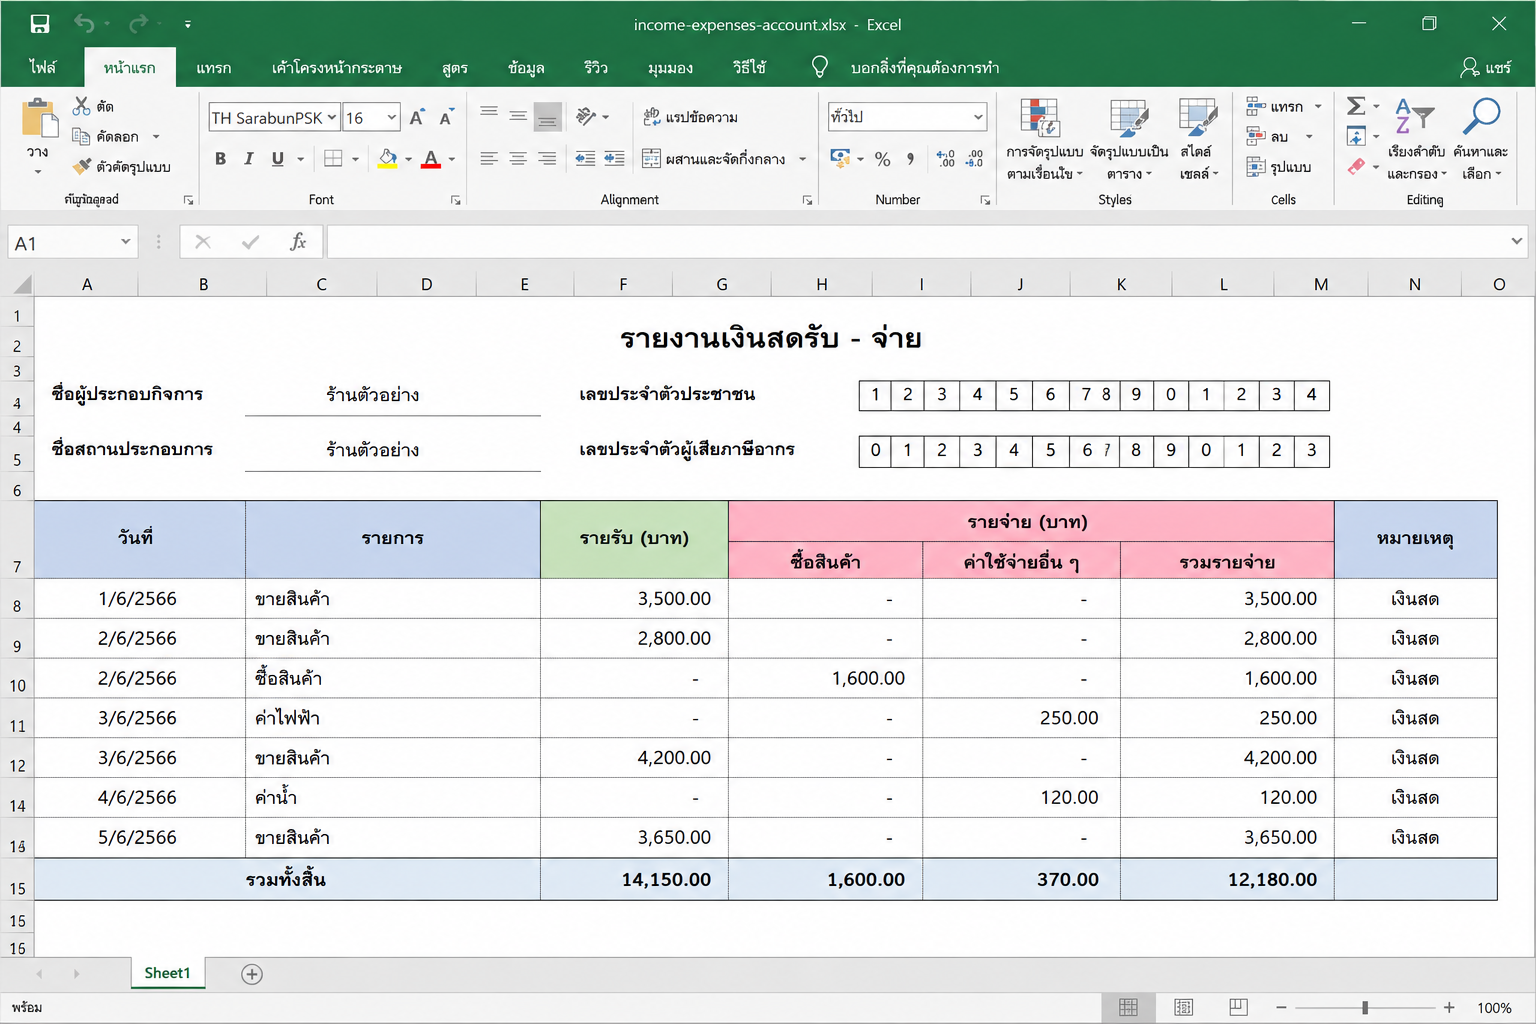This screenshot has width=1536, height=1024.
Task: Switch to the Insert tab
Action: point(214,67)
